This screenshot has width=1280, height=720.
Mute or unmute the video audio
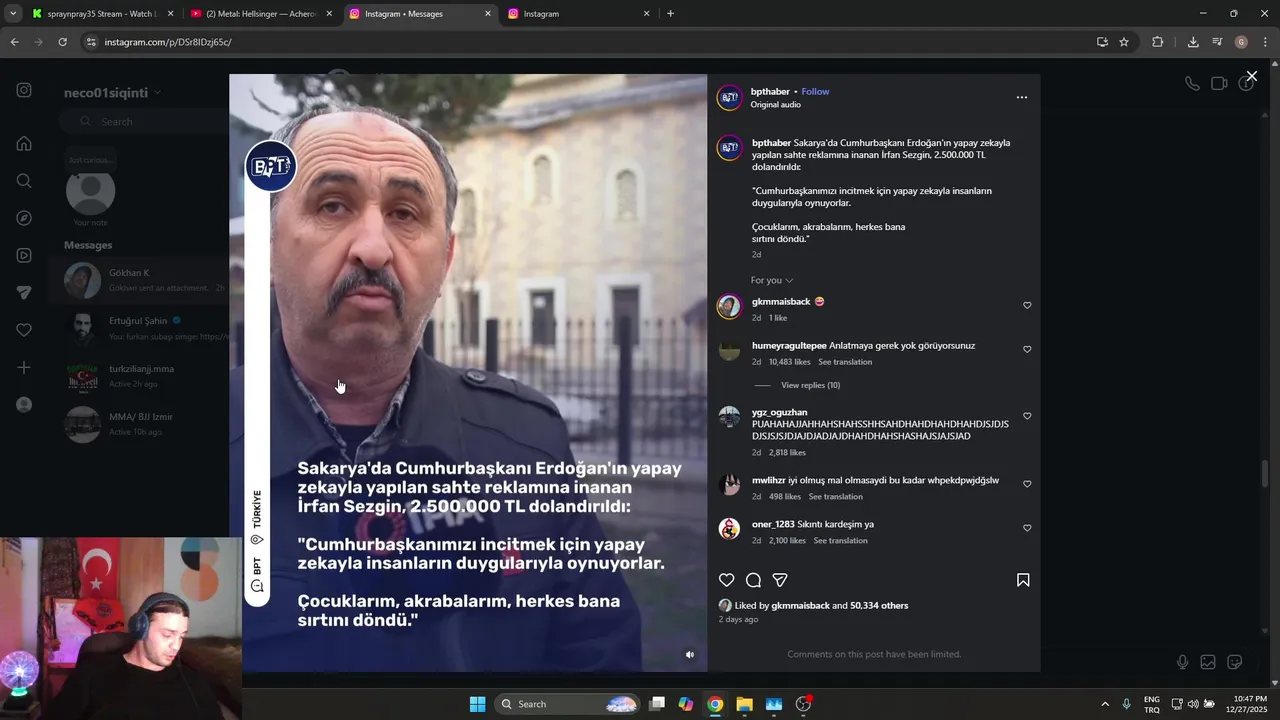pyautogui.click(x=689, y=655)
